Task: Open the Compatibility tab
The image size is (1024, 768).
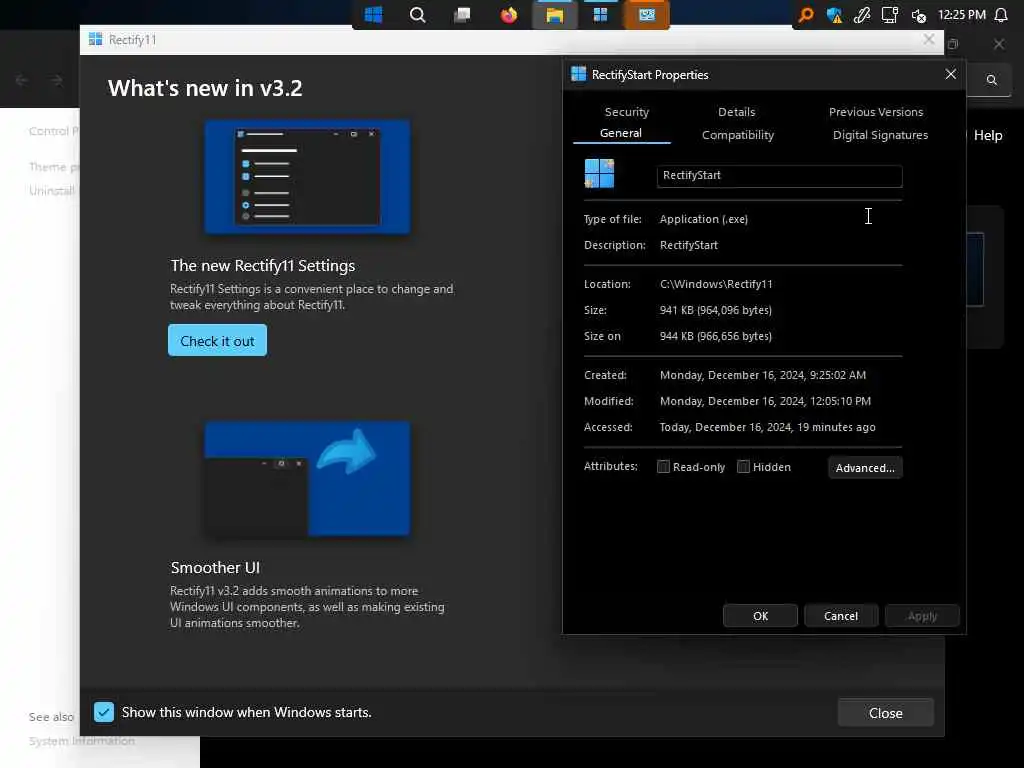Action: [x=737, y=135]
